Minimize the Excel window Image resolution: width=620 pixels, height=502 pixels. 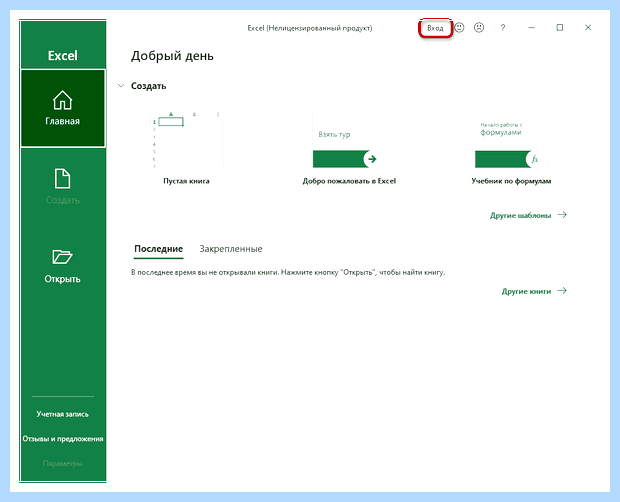point(531,28)
